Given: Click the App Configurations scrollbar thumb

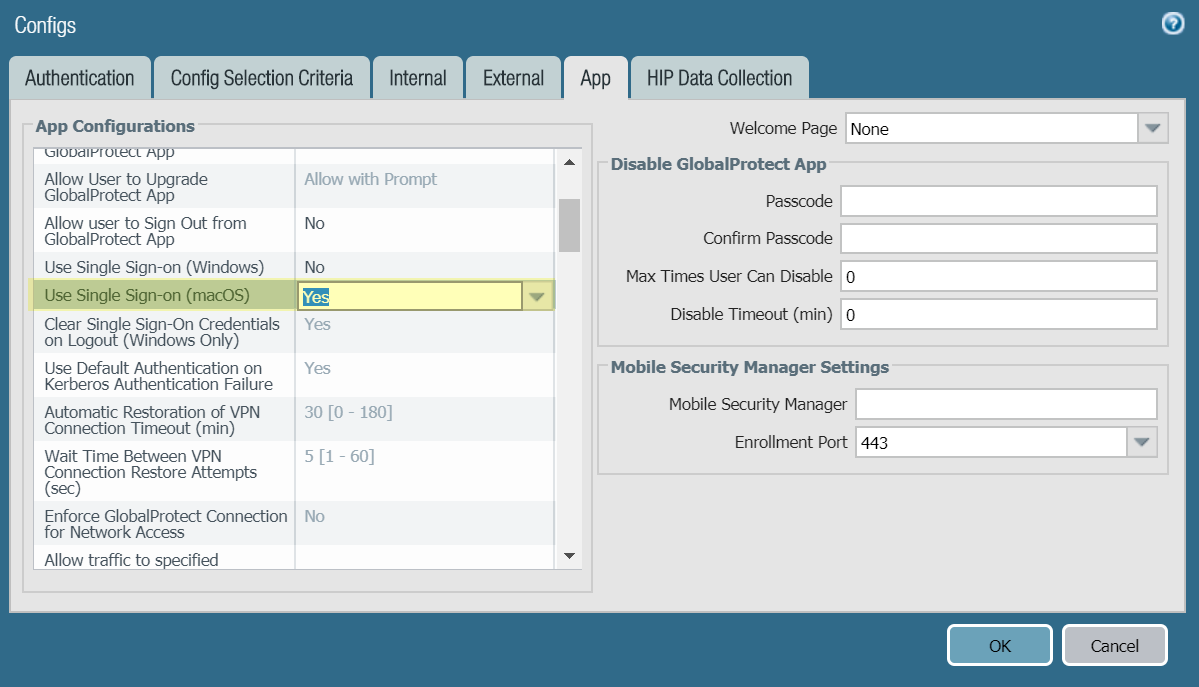Looking at the screenshot, I should coord(569,225).
